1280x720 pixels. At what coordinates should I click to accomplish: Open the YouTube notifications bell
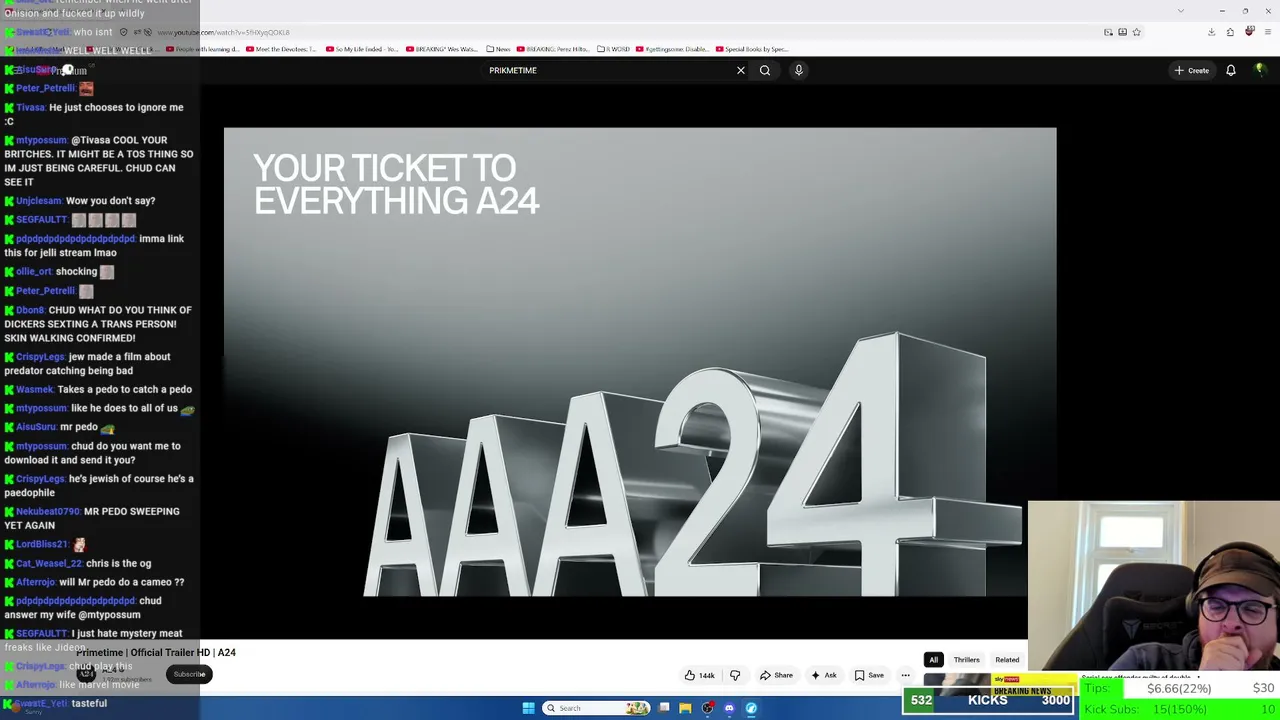[x=1231, y=70]
